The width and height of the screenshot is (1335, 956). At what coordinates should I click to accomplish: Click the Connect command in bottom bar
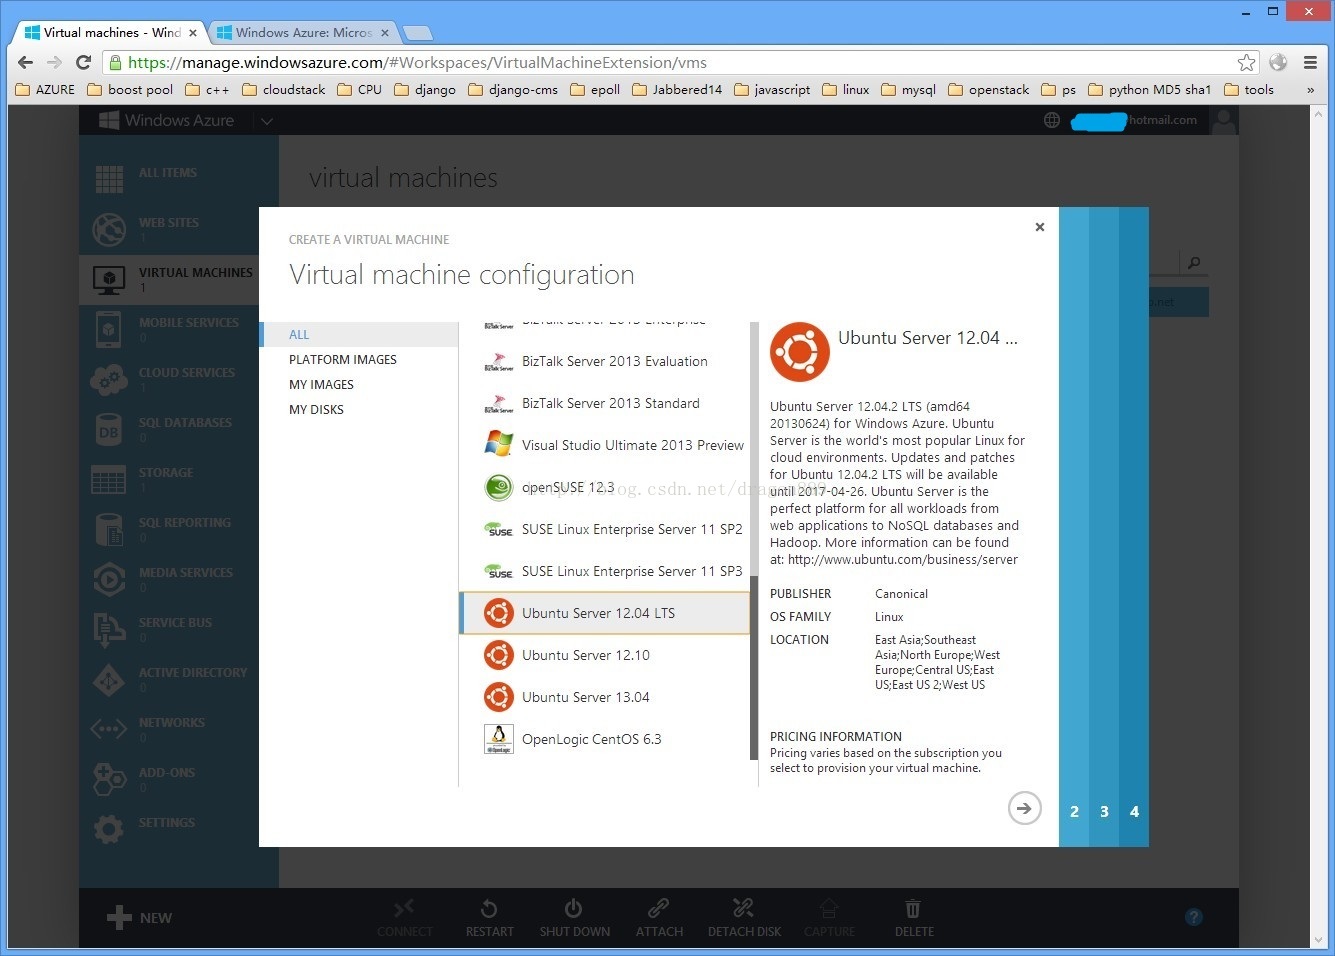[405, 918]
